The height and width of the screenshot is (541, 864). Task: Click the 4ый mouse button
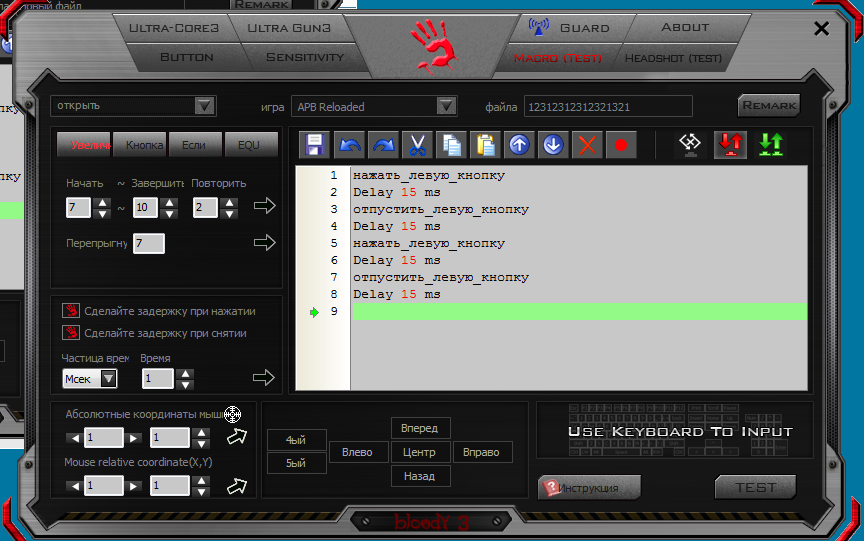[x=296, y=440]
